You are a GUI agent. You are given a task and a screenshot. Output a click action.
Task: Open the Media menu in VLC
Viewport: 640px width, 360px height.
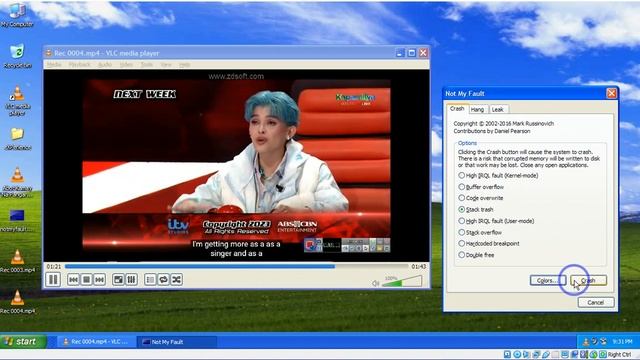coord(54,64)
